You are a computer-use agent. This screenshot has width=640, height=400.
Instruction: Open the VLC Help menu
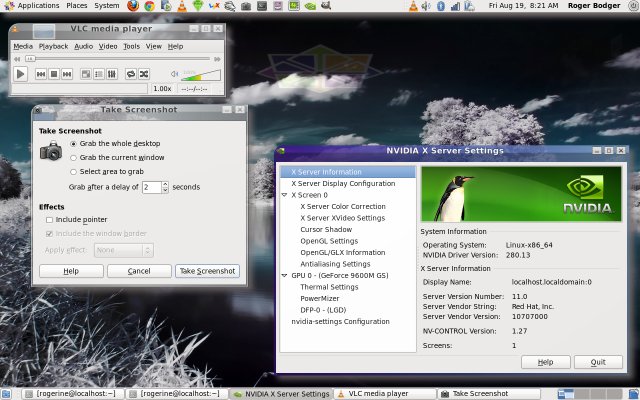176,46
